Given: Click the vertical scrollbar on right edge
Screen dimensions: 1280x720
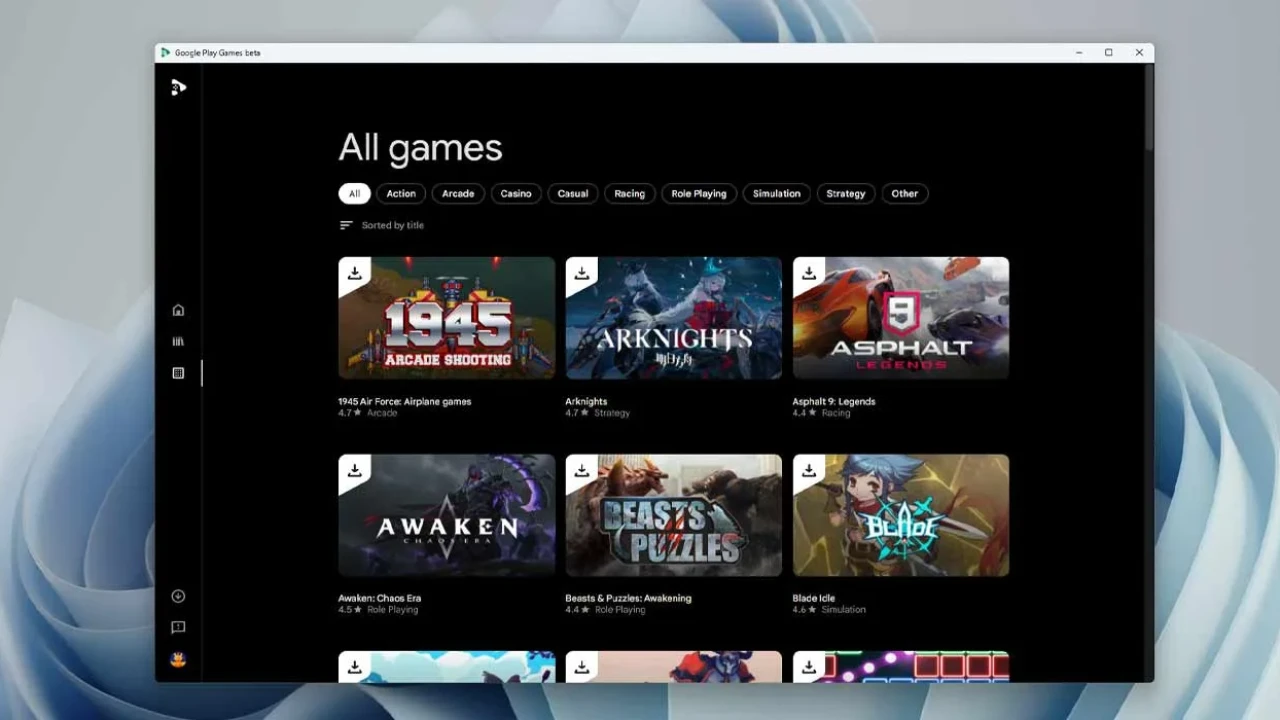Looking at the screenshot, I should coord(1148,110).
